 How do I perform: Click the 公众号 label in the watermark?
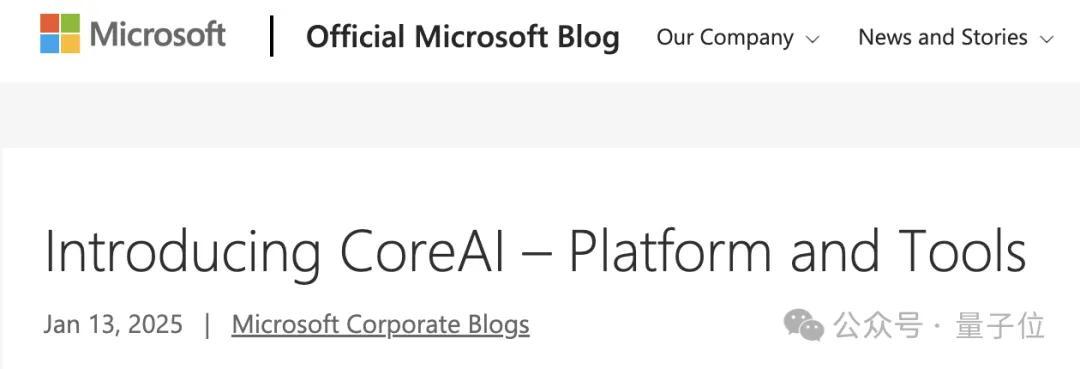(878, 325)
